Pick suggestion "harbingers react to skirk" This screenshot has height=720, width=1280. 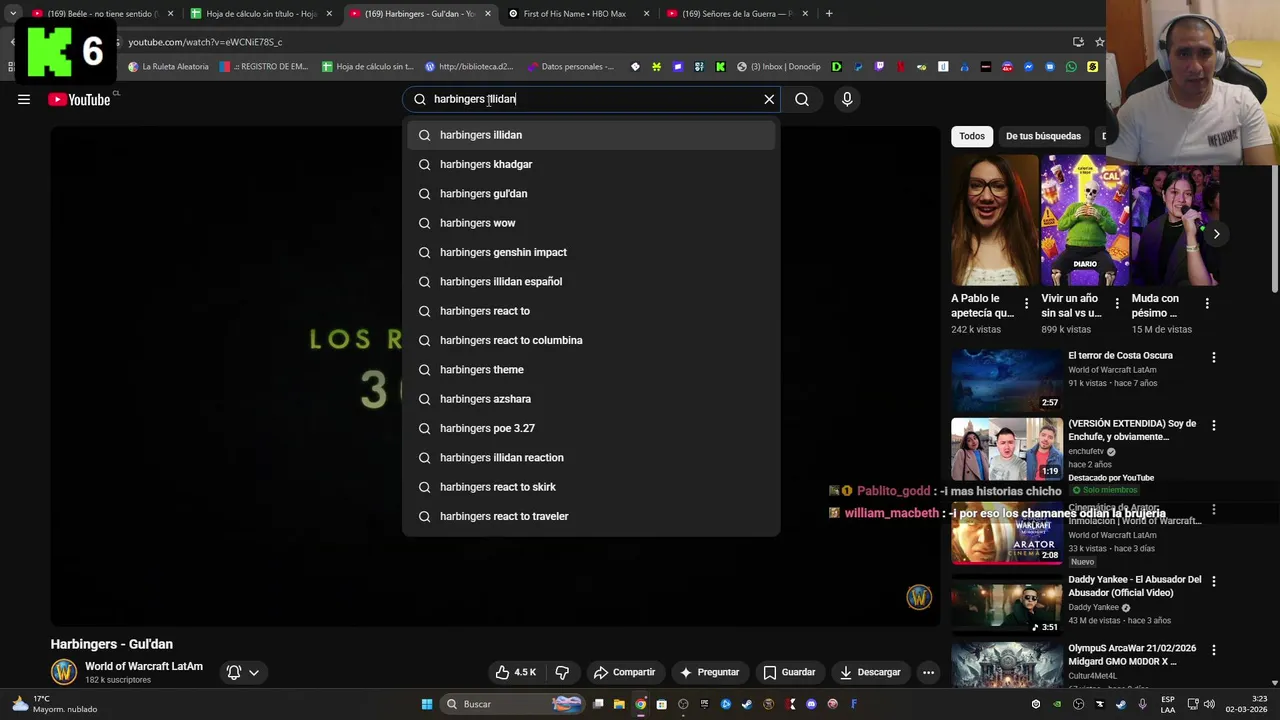click(x=591, y=487)
